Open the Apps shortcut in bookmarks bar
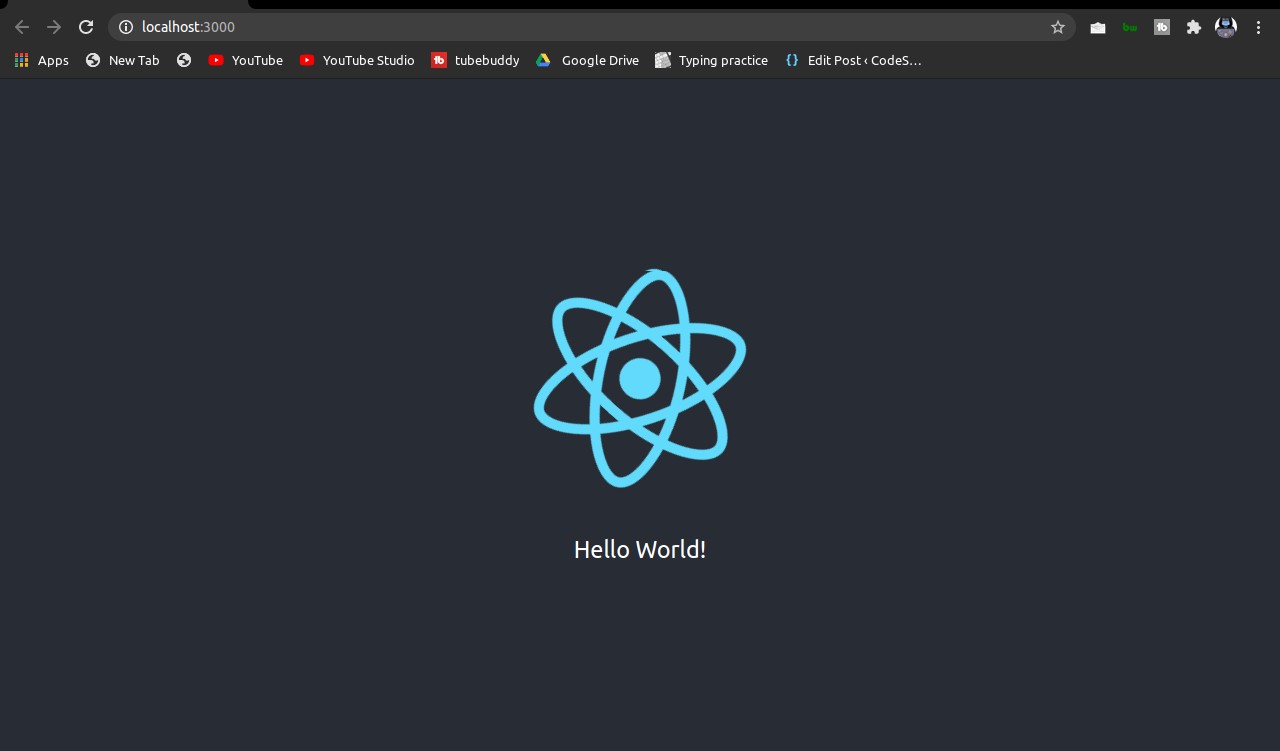Screen dimensions: 1280x751 point(42,60)
